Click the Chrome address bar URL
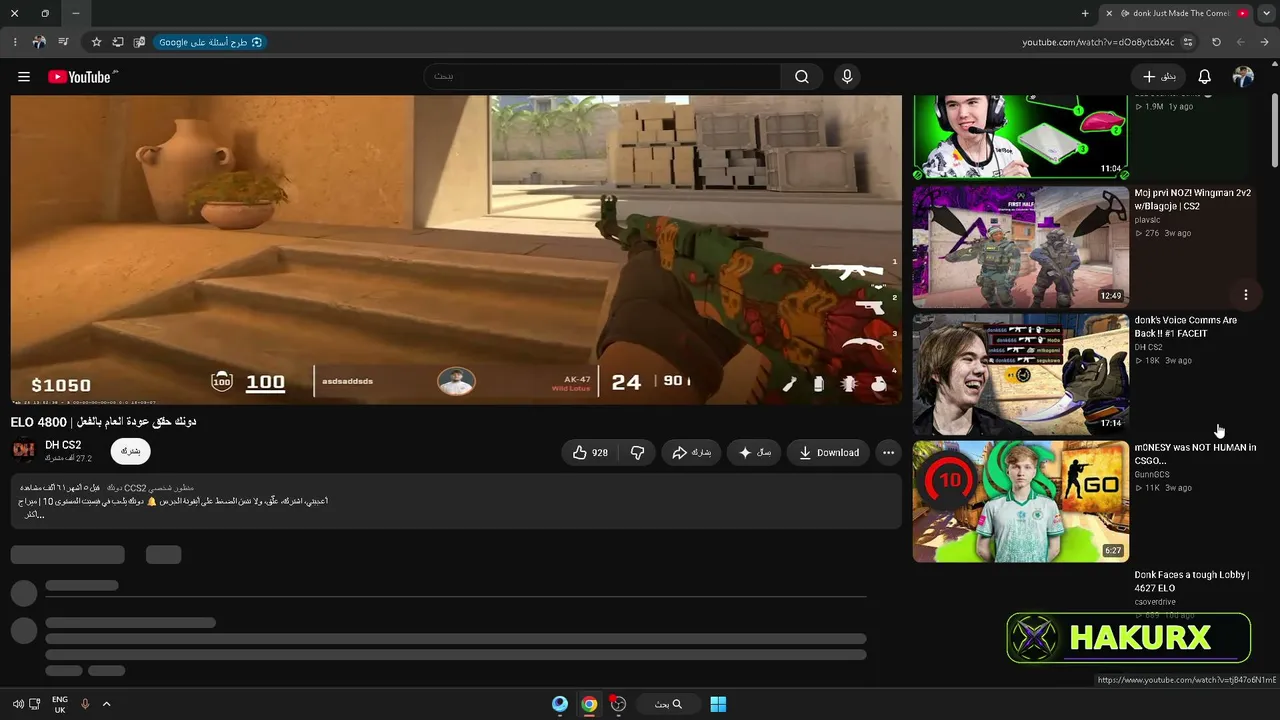 pyautogui.click(x=1098, y=42)
